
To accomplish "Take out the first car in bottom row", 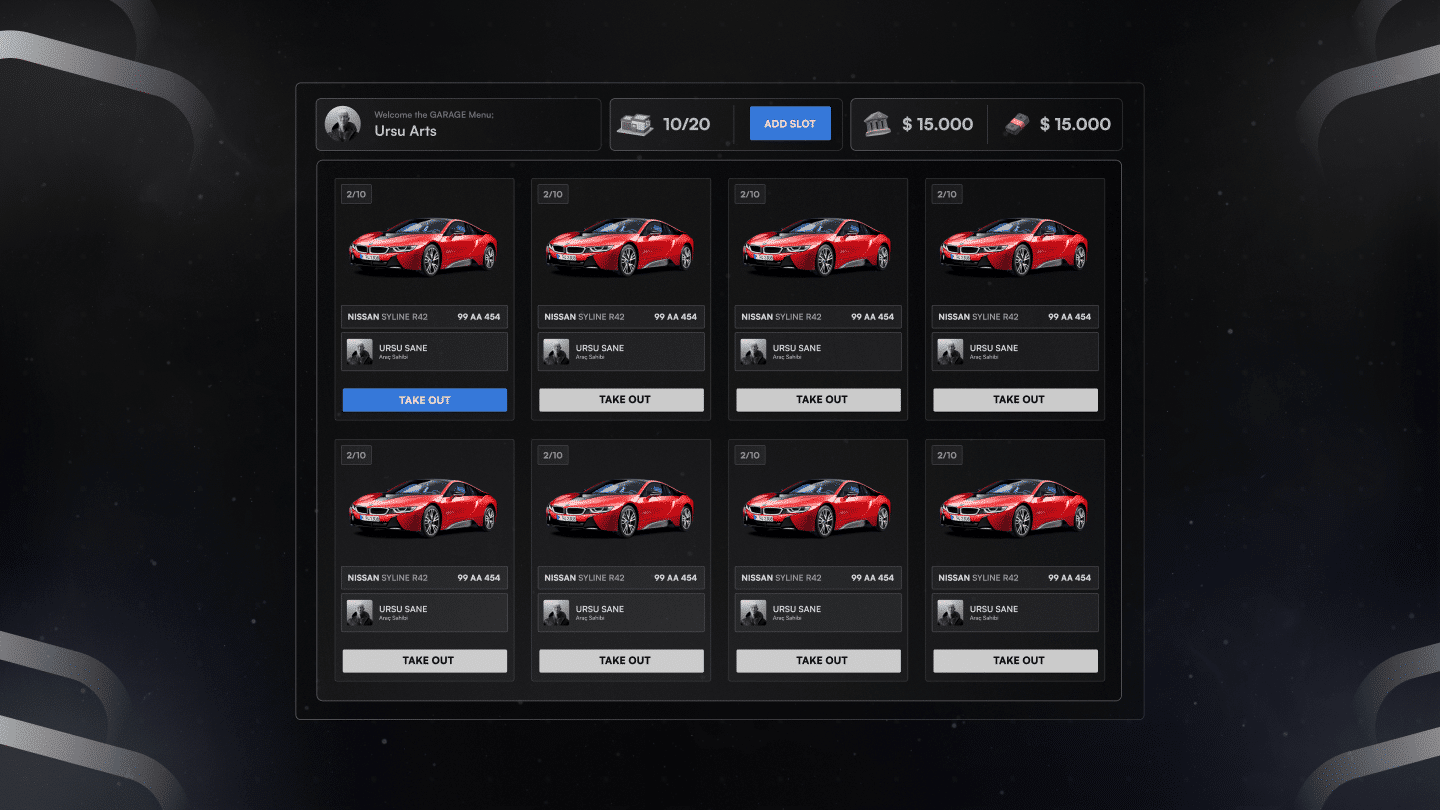I will (425, 661).
